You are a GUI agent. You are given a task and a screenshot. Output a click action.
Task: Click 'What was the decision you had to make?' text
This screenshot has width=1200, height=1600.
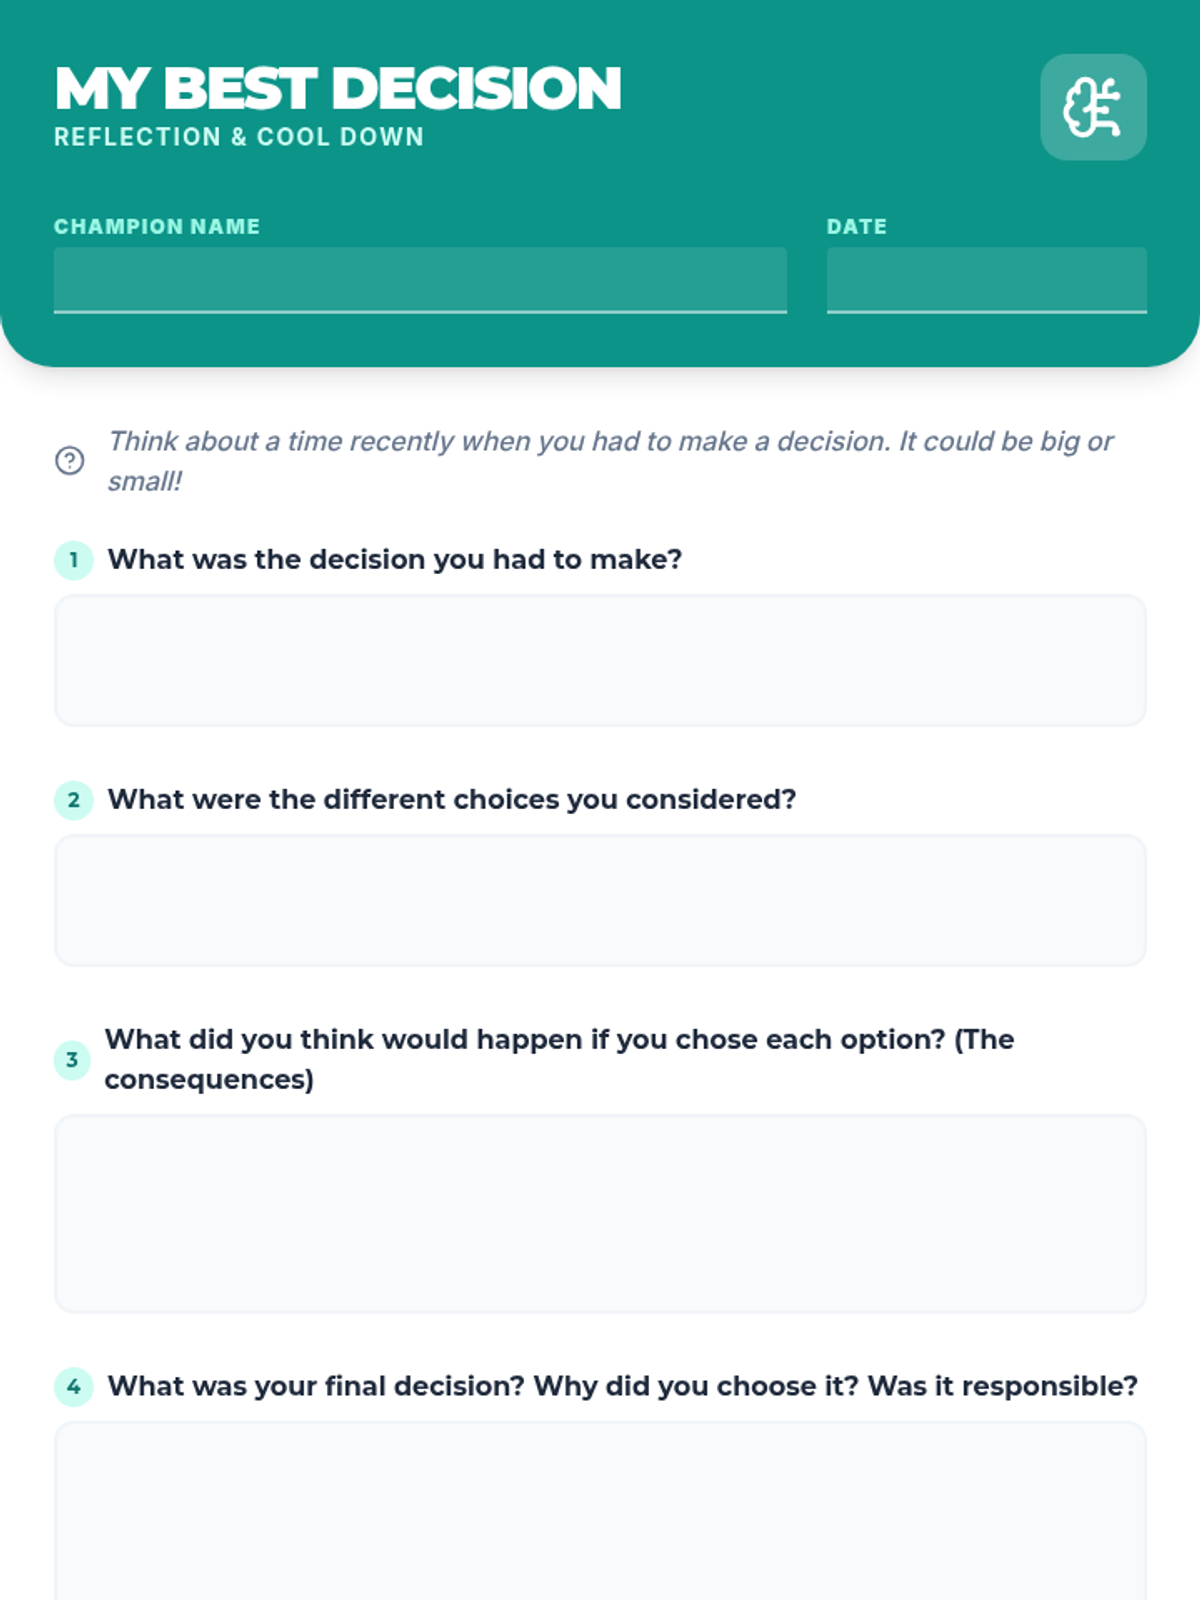(395, 559)
